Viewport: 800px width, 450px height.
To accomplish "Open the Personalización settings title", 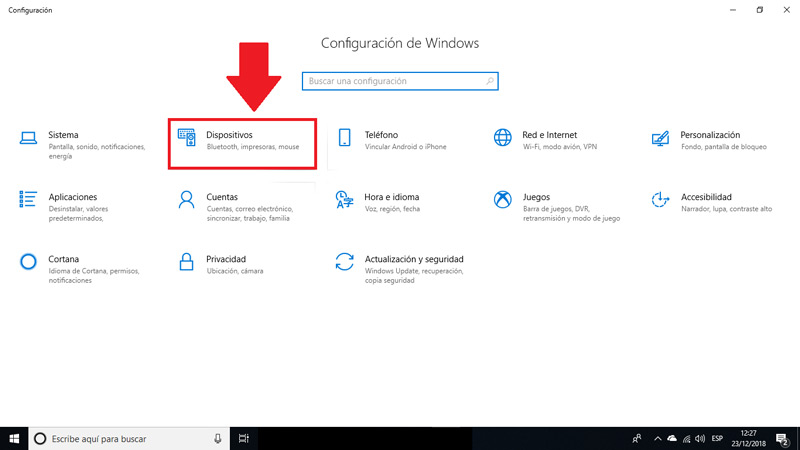I will [x=710, y=135].
